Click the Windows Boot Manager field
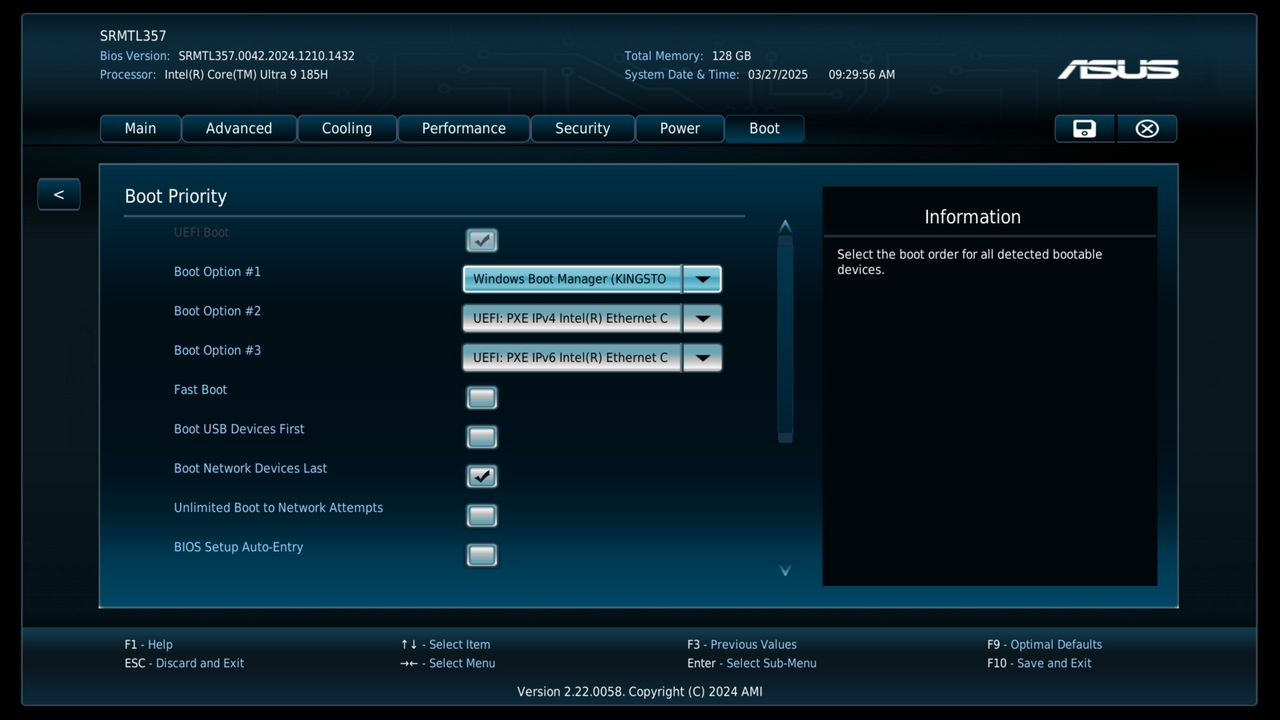Screen dimensions: 1280x720 [572, 279]
